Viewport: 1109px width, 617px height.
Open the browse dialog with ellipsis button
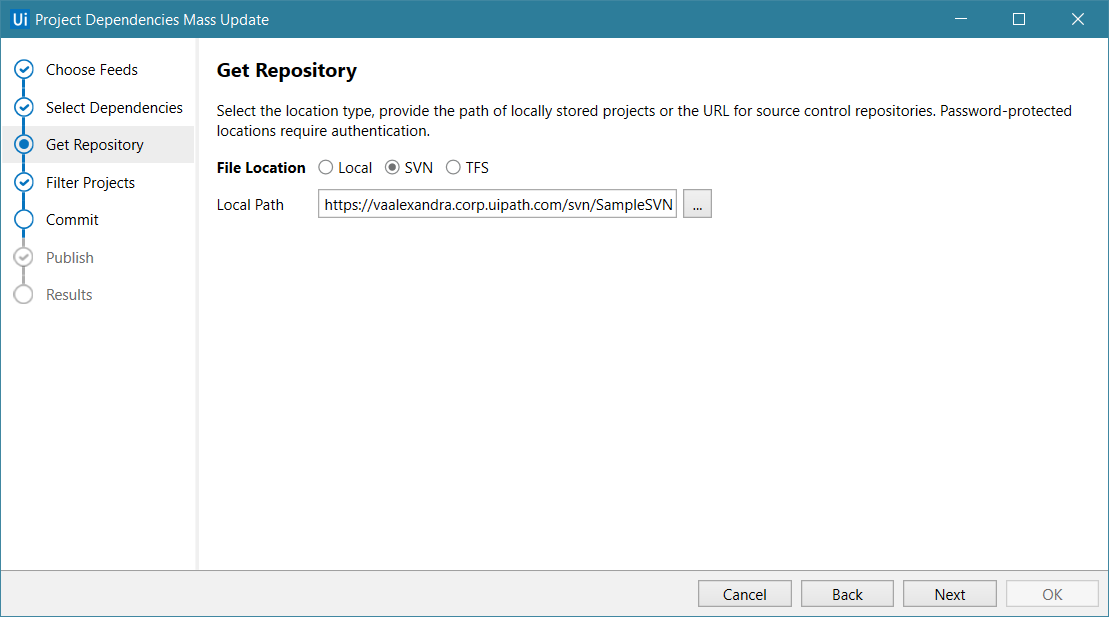tap(697, 204)
